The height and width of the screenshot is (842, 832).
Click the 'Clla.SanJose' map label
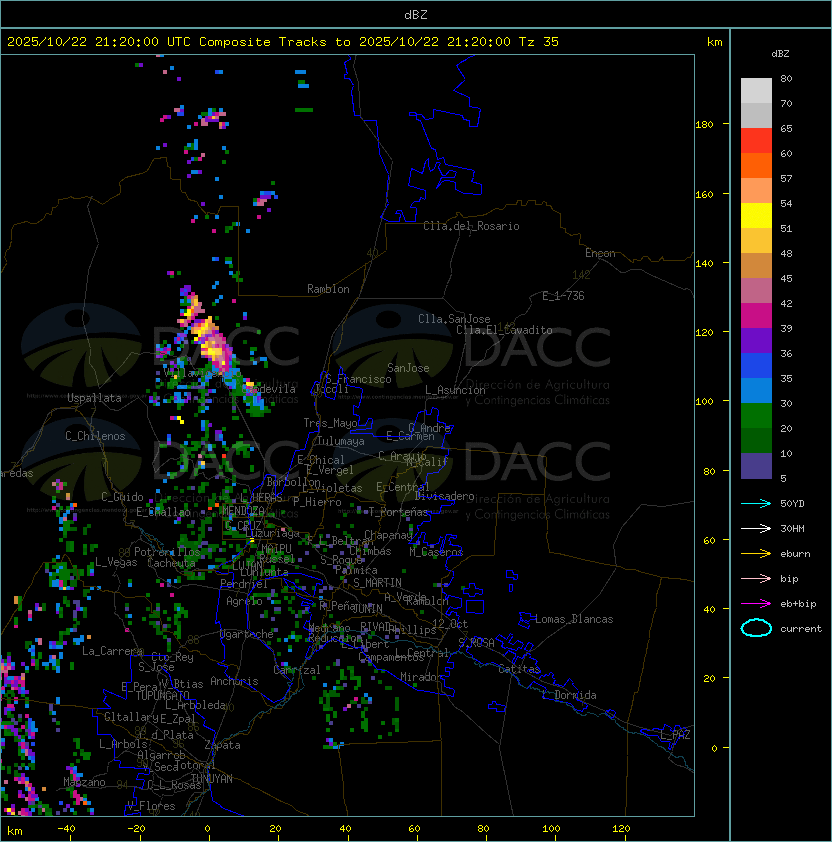point(454,319)
